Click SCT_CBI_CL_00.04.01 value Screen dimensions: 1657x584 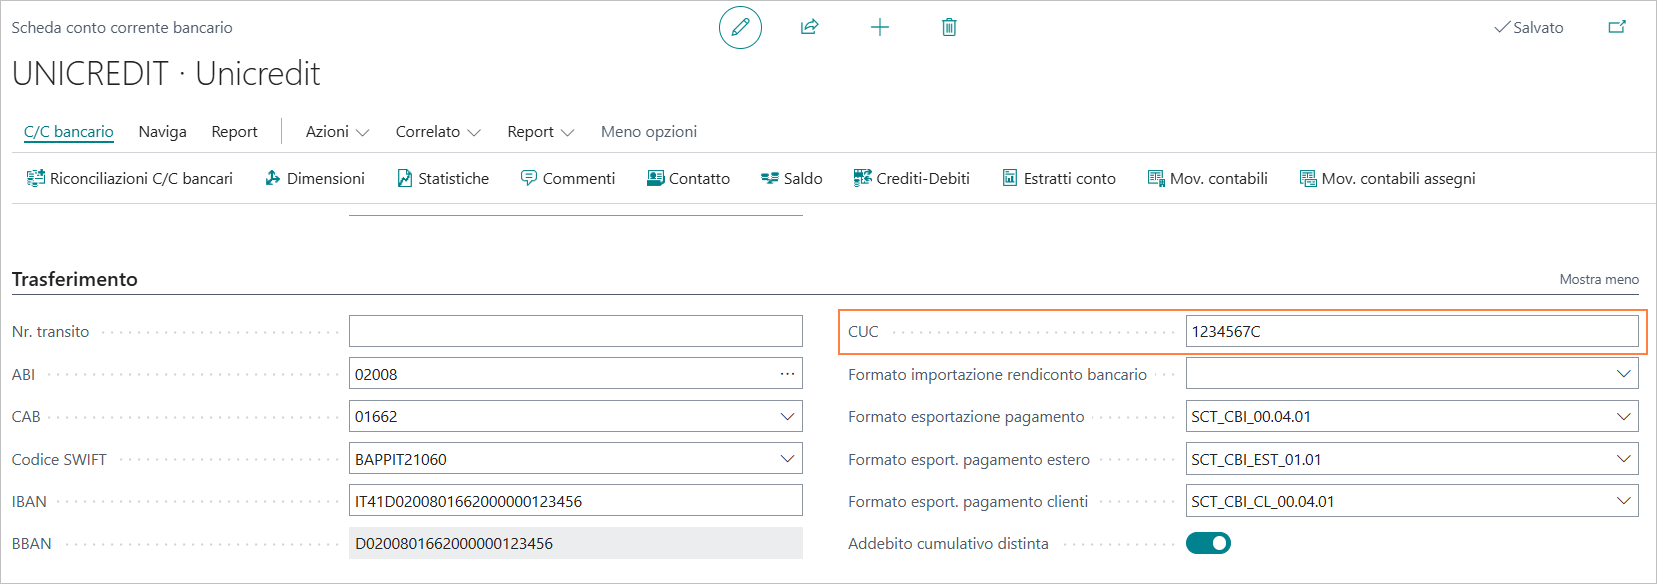1263,501
